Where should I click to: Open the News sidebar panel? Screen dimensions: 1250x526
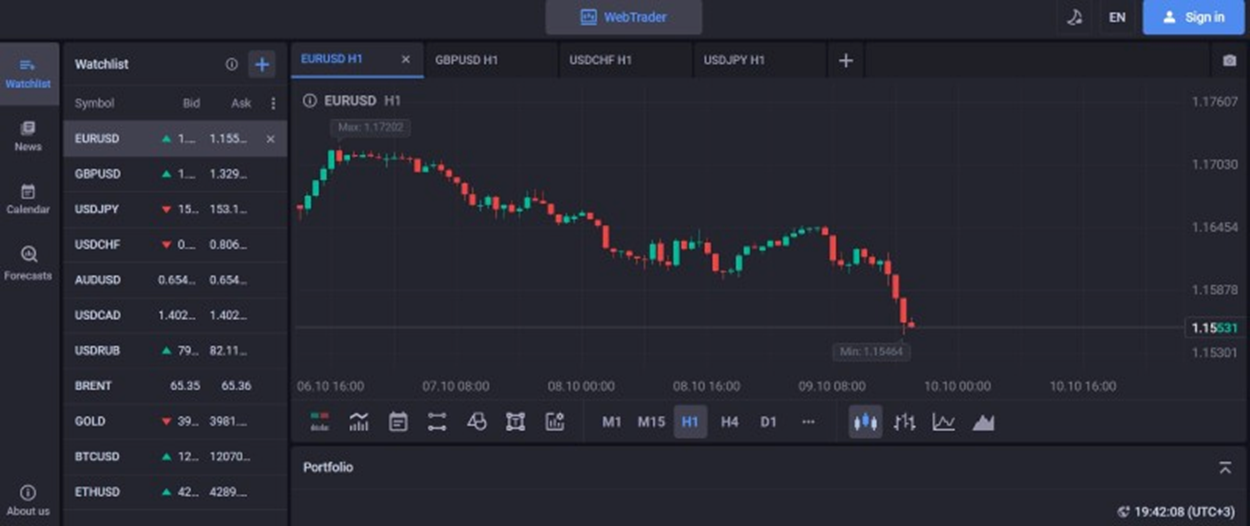tap(28, 135)
